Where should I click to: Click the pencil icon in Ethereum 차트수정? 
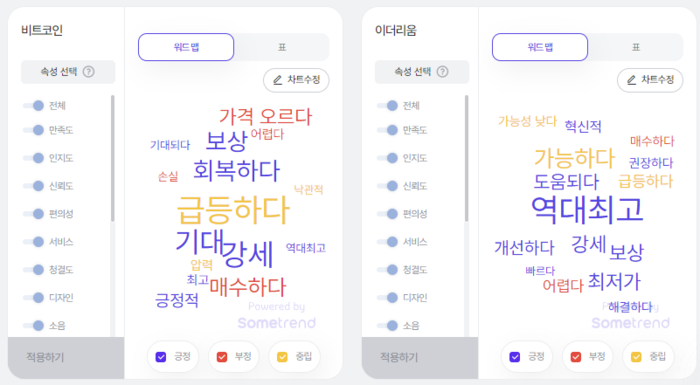coord(631,80)
